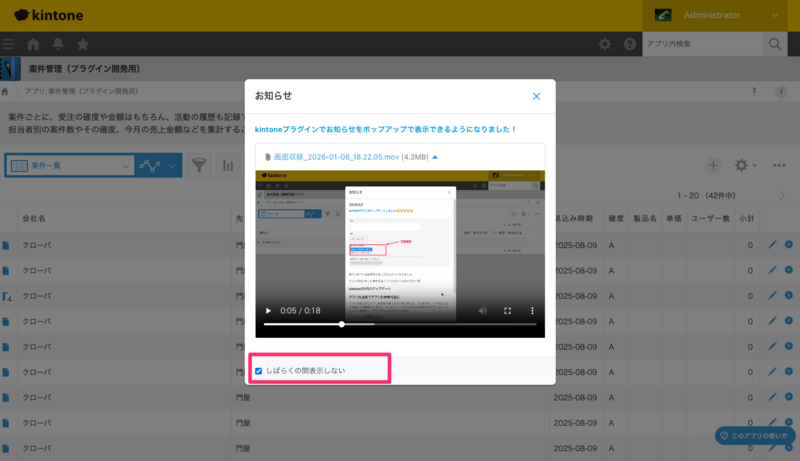Sort by 製品名 column header
The height and width of the screenshot is (461, 800).
pos(645,218)
